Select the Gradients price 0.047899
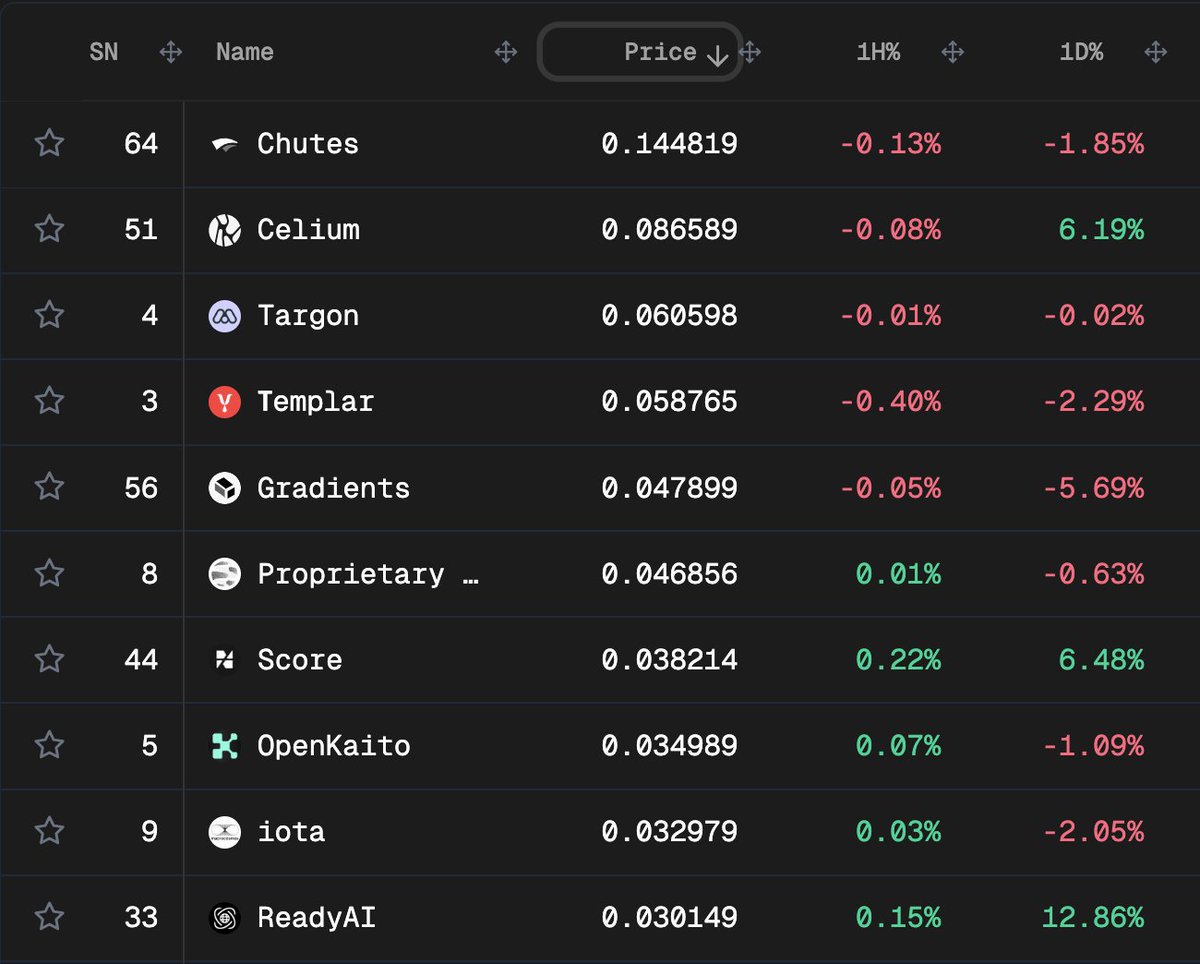This screenshot has height=964, width=1200. [x=670, y=488]
